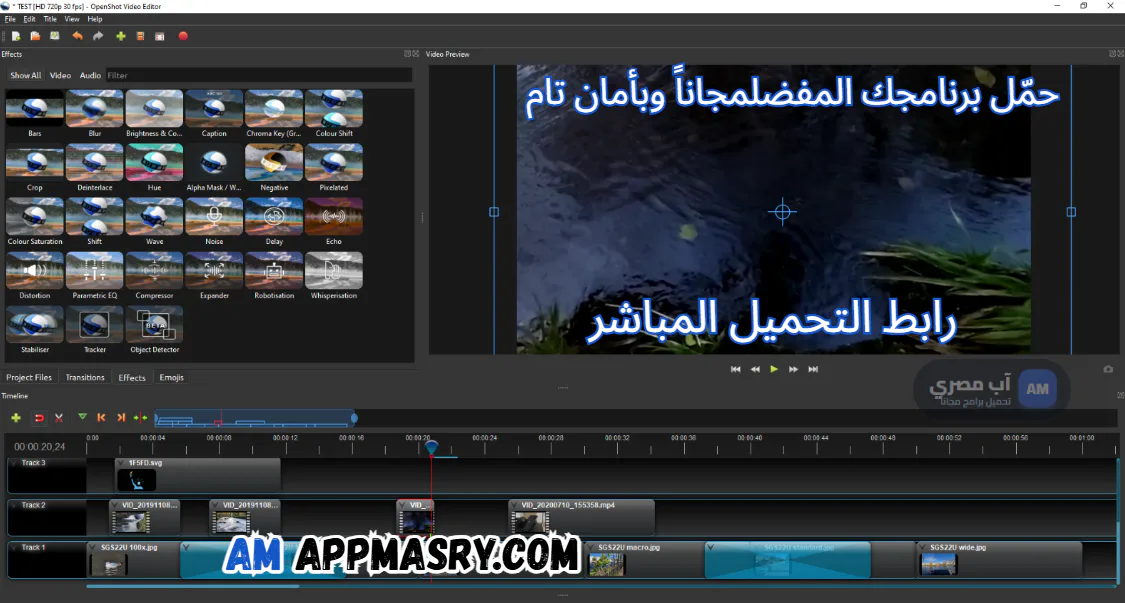Viewport: 1125px width, 603px height.
Task: Pick the Parametric EQ effect
Action: pyautogui.click(x=95, y=276)
